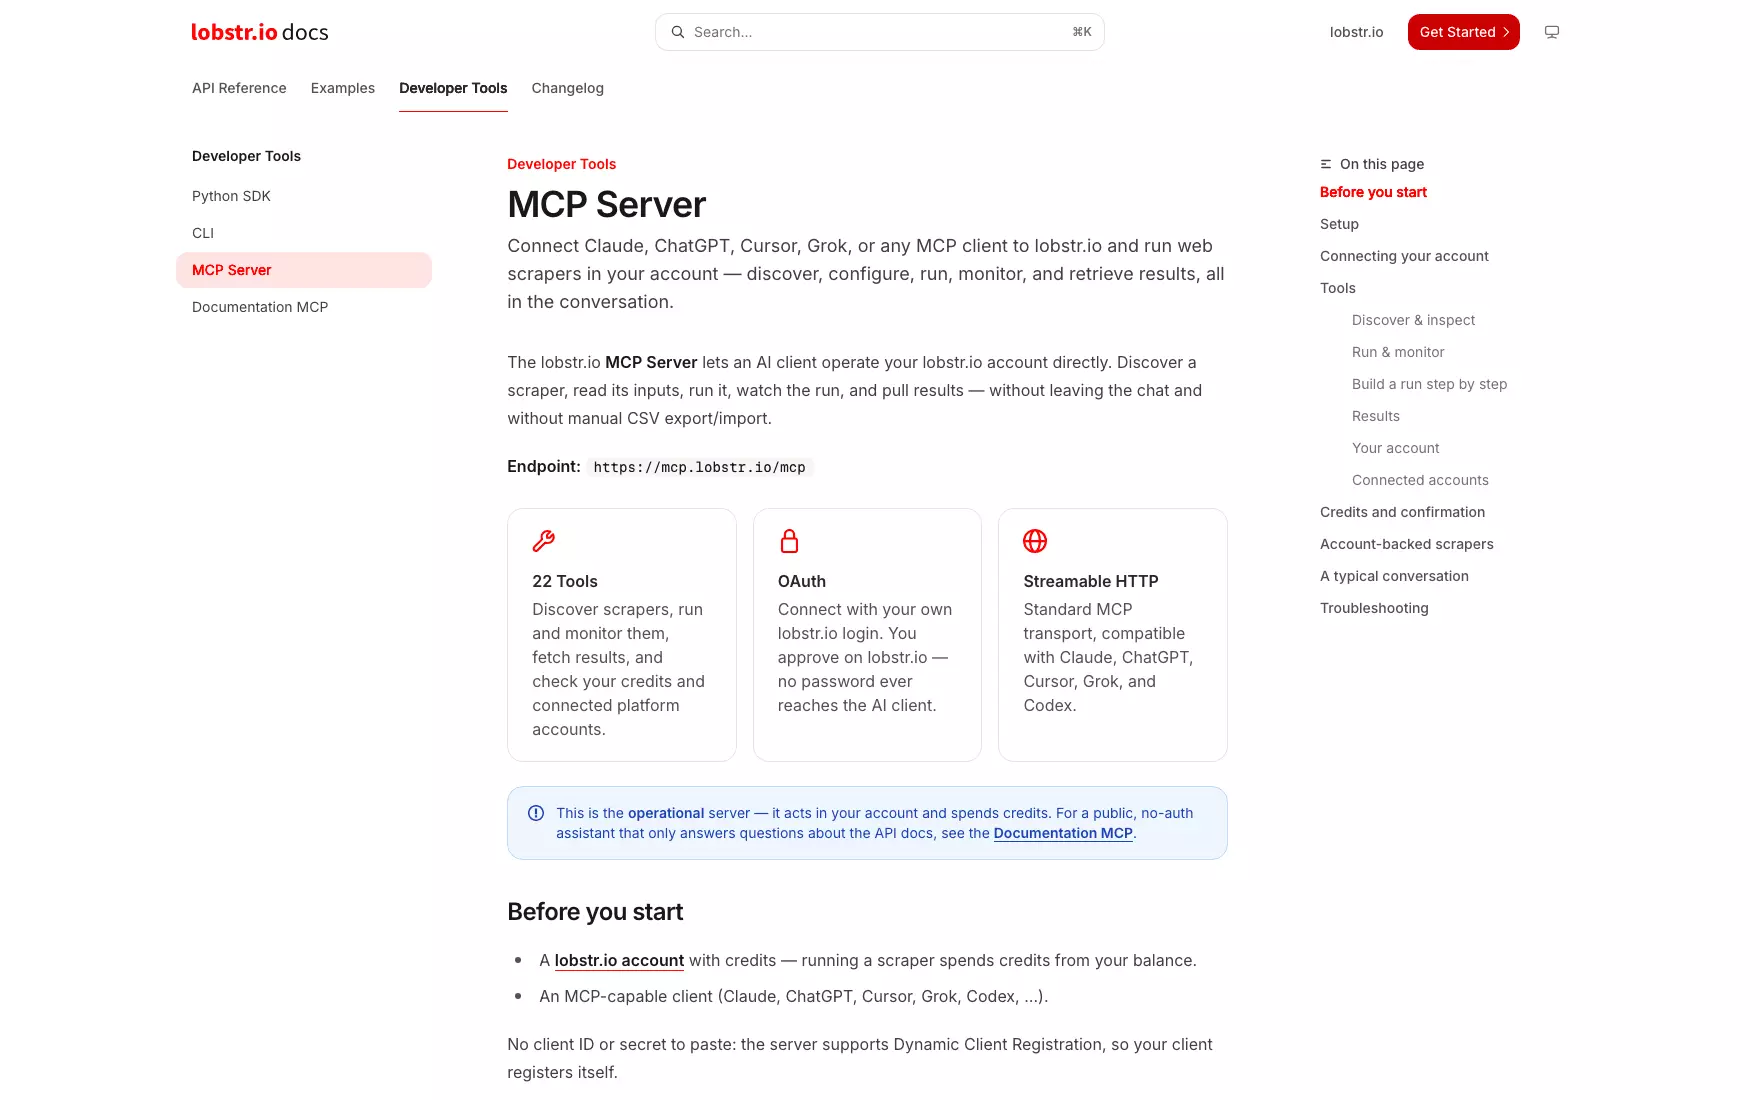Click the Streamable HTTP card title

(1091, 581)
